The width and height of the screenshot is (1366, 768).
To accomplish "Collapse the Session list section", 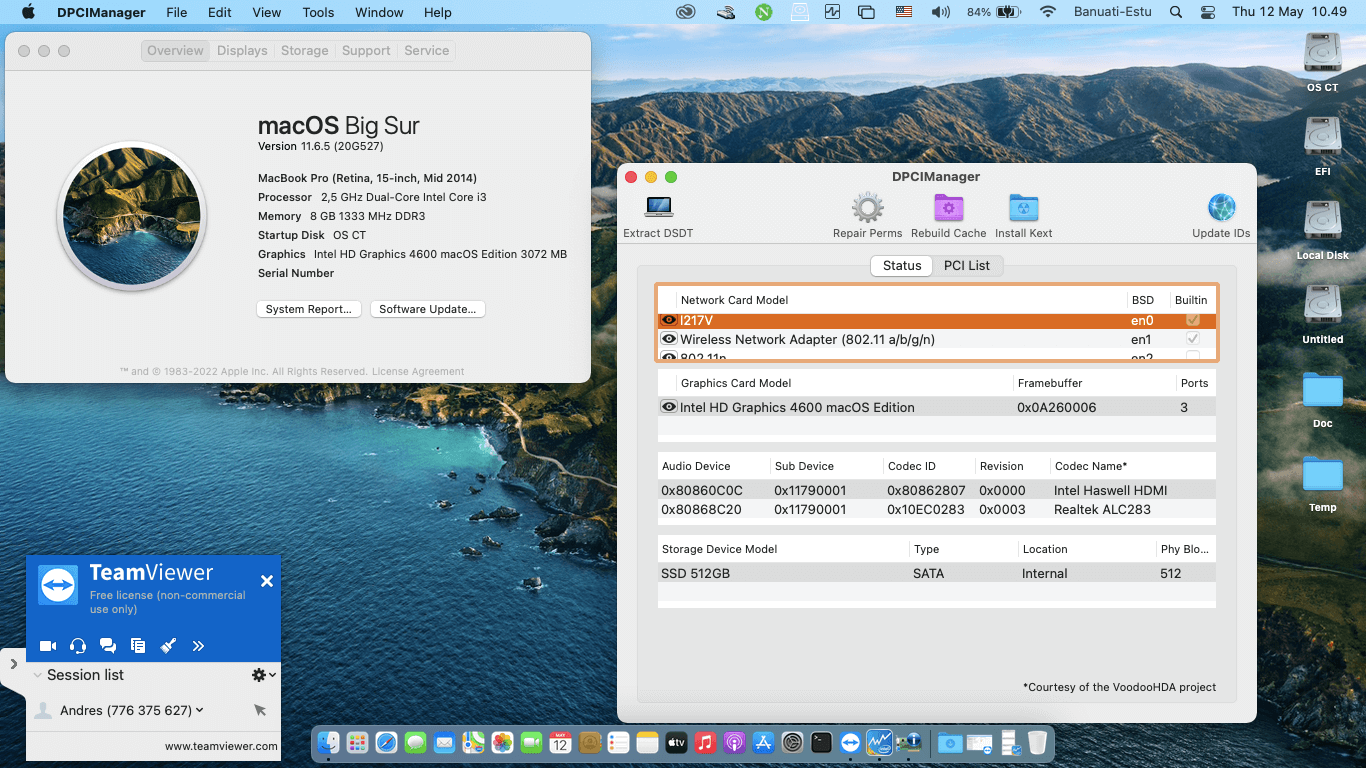I will (38, 675).
